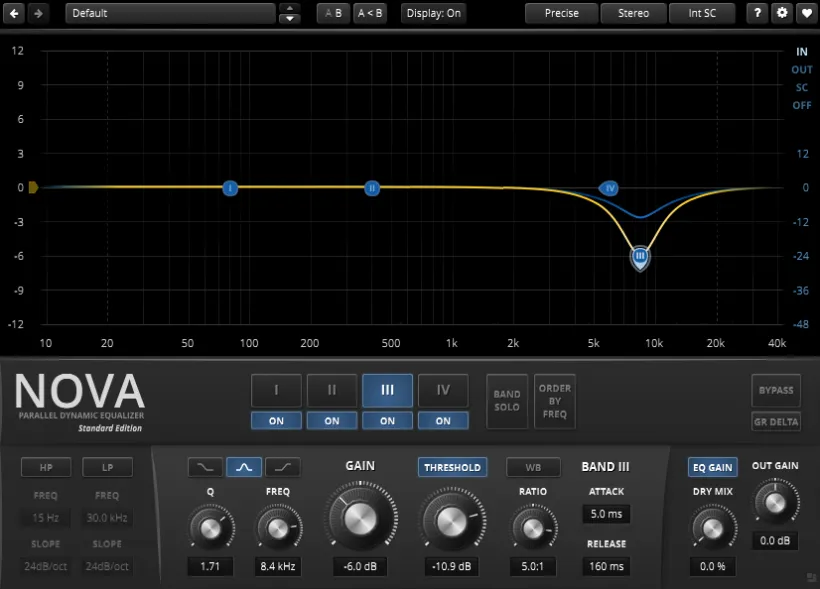This screenshot has width=820, height=589.
Task: Toggle band IV ON switch
Action: coord(443,421)
